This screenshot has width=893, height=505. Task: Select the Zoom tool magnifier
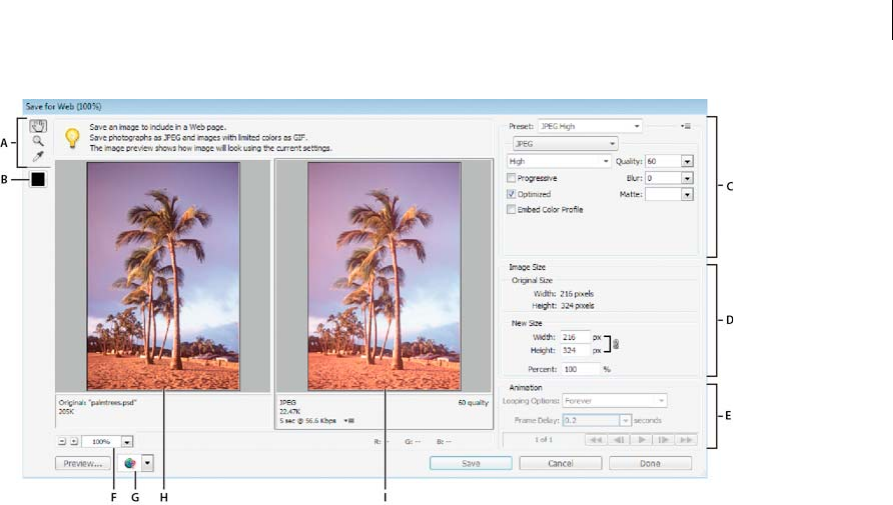[38, 141]
